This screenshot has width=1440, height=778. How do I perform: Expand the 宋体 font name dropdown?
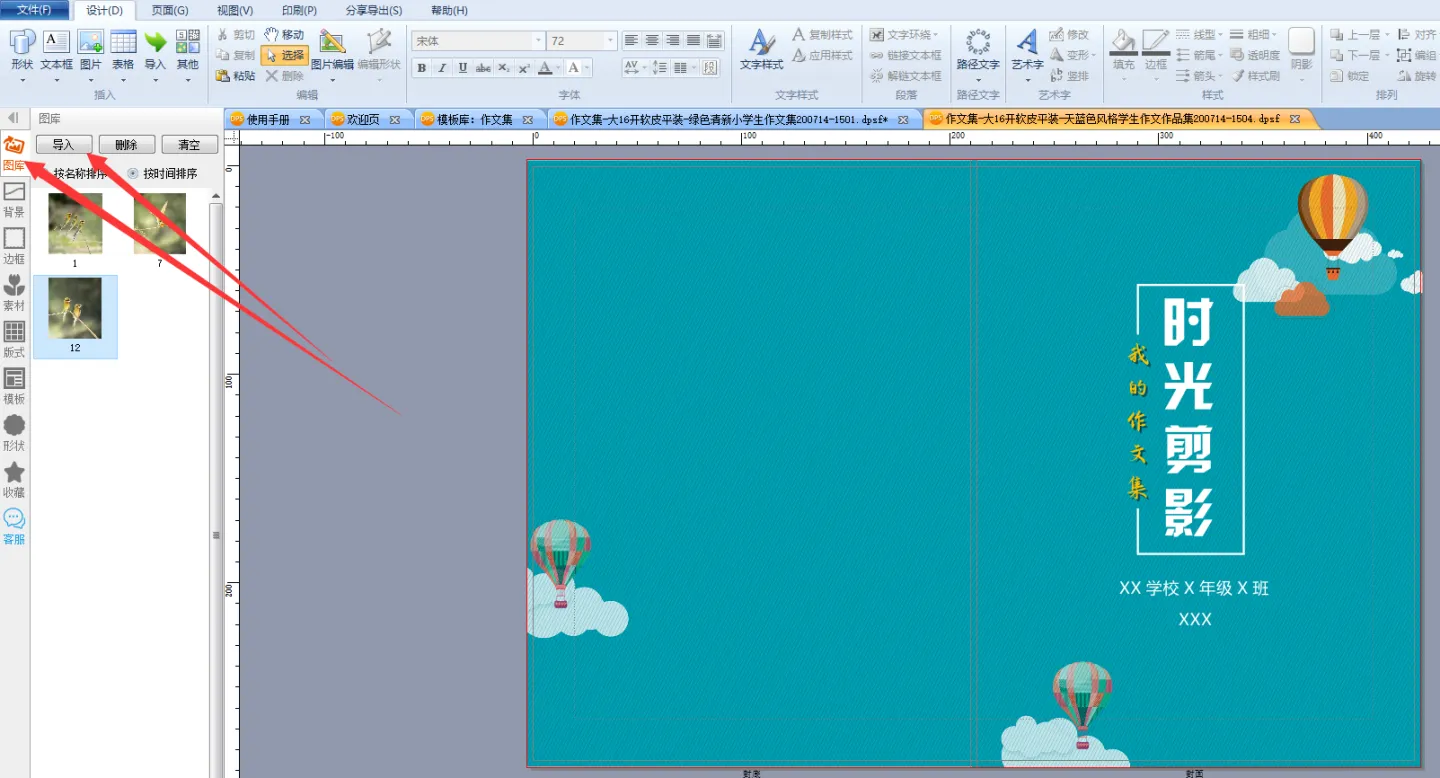click(538, 41)
